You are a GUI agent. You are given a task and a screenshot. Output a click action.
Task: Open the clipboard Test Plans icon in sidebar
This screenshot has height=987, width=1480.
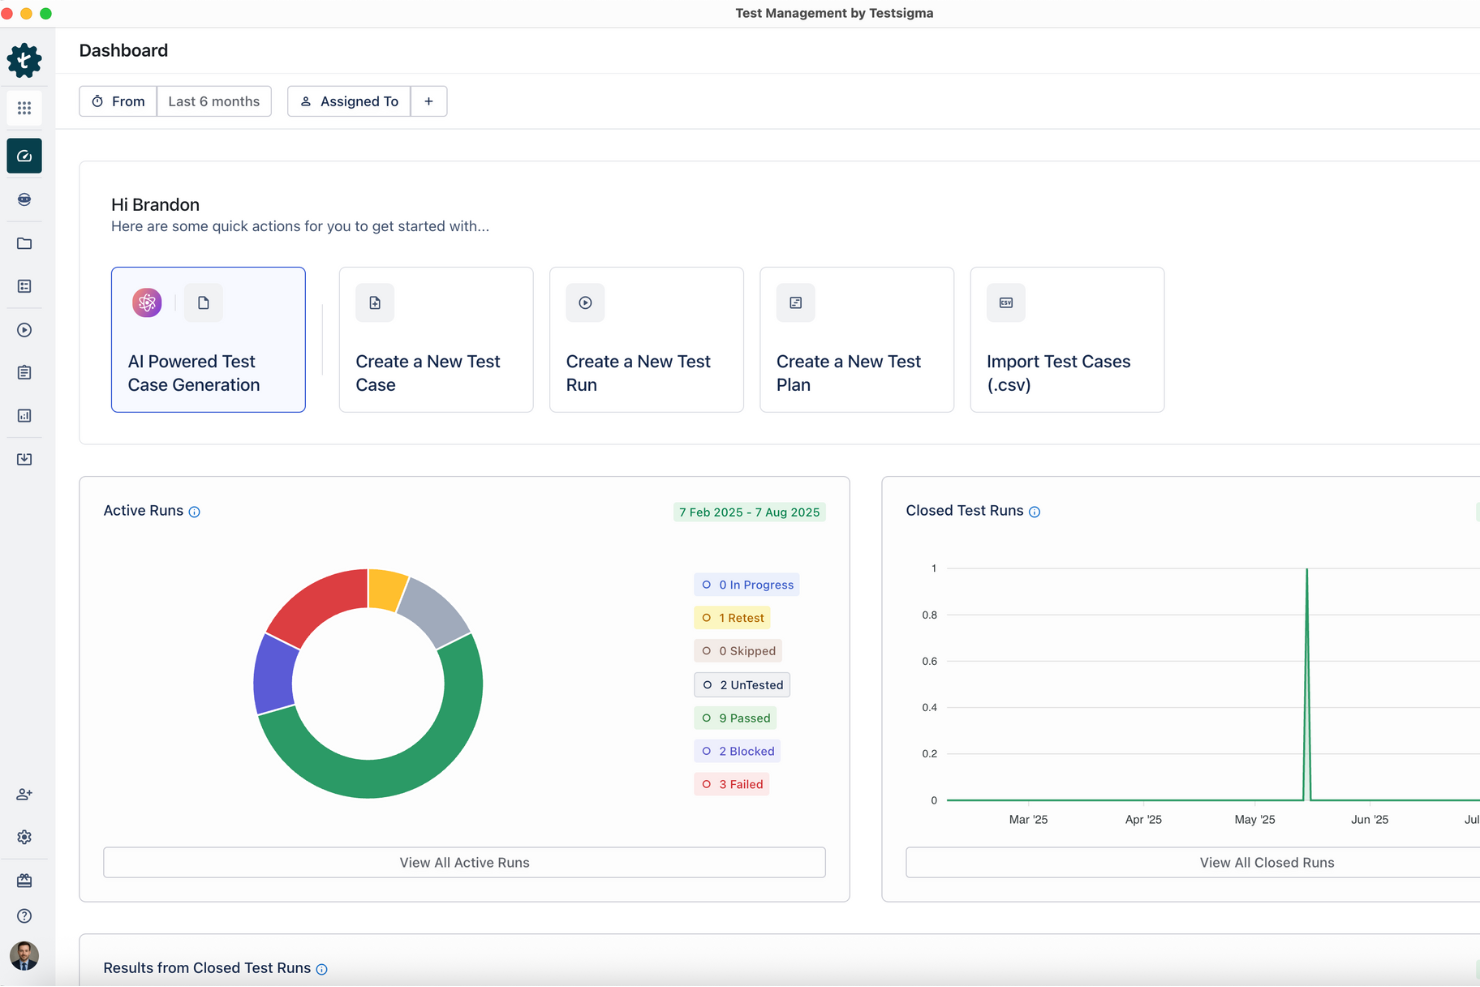24,372
